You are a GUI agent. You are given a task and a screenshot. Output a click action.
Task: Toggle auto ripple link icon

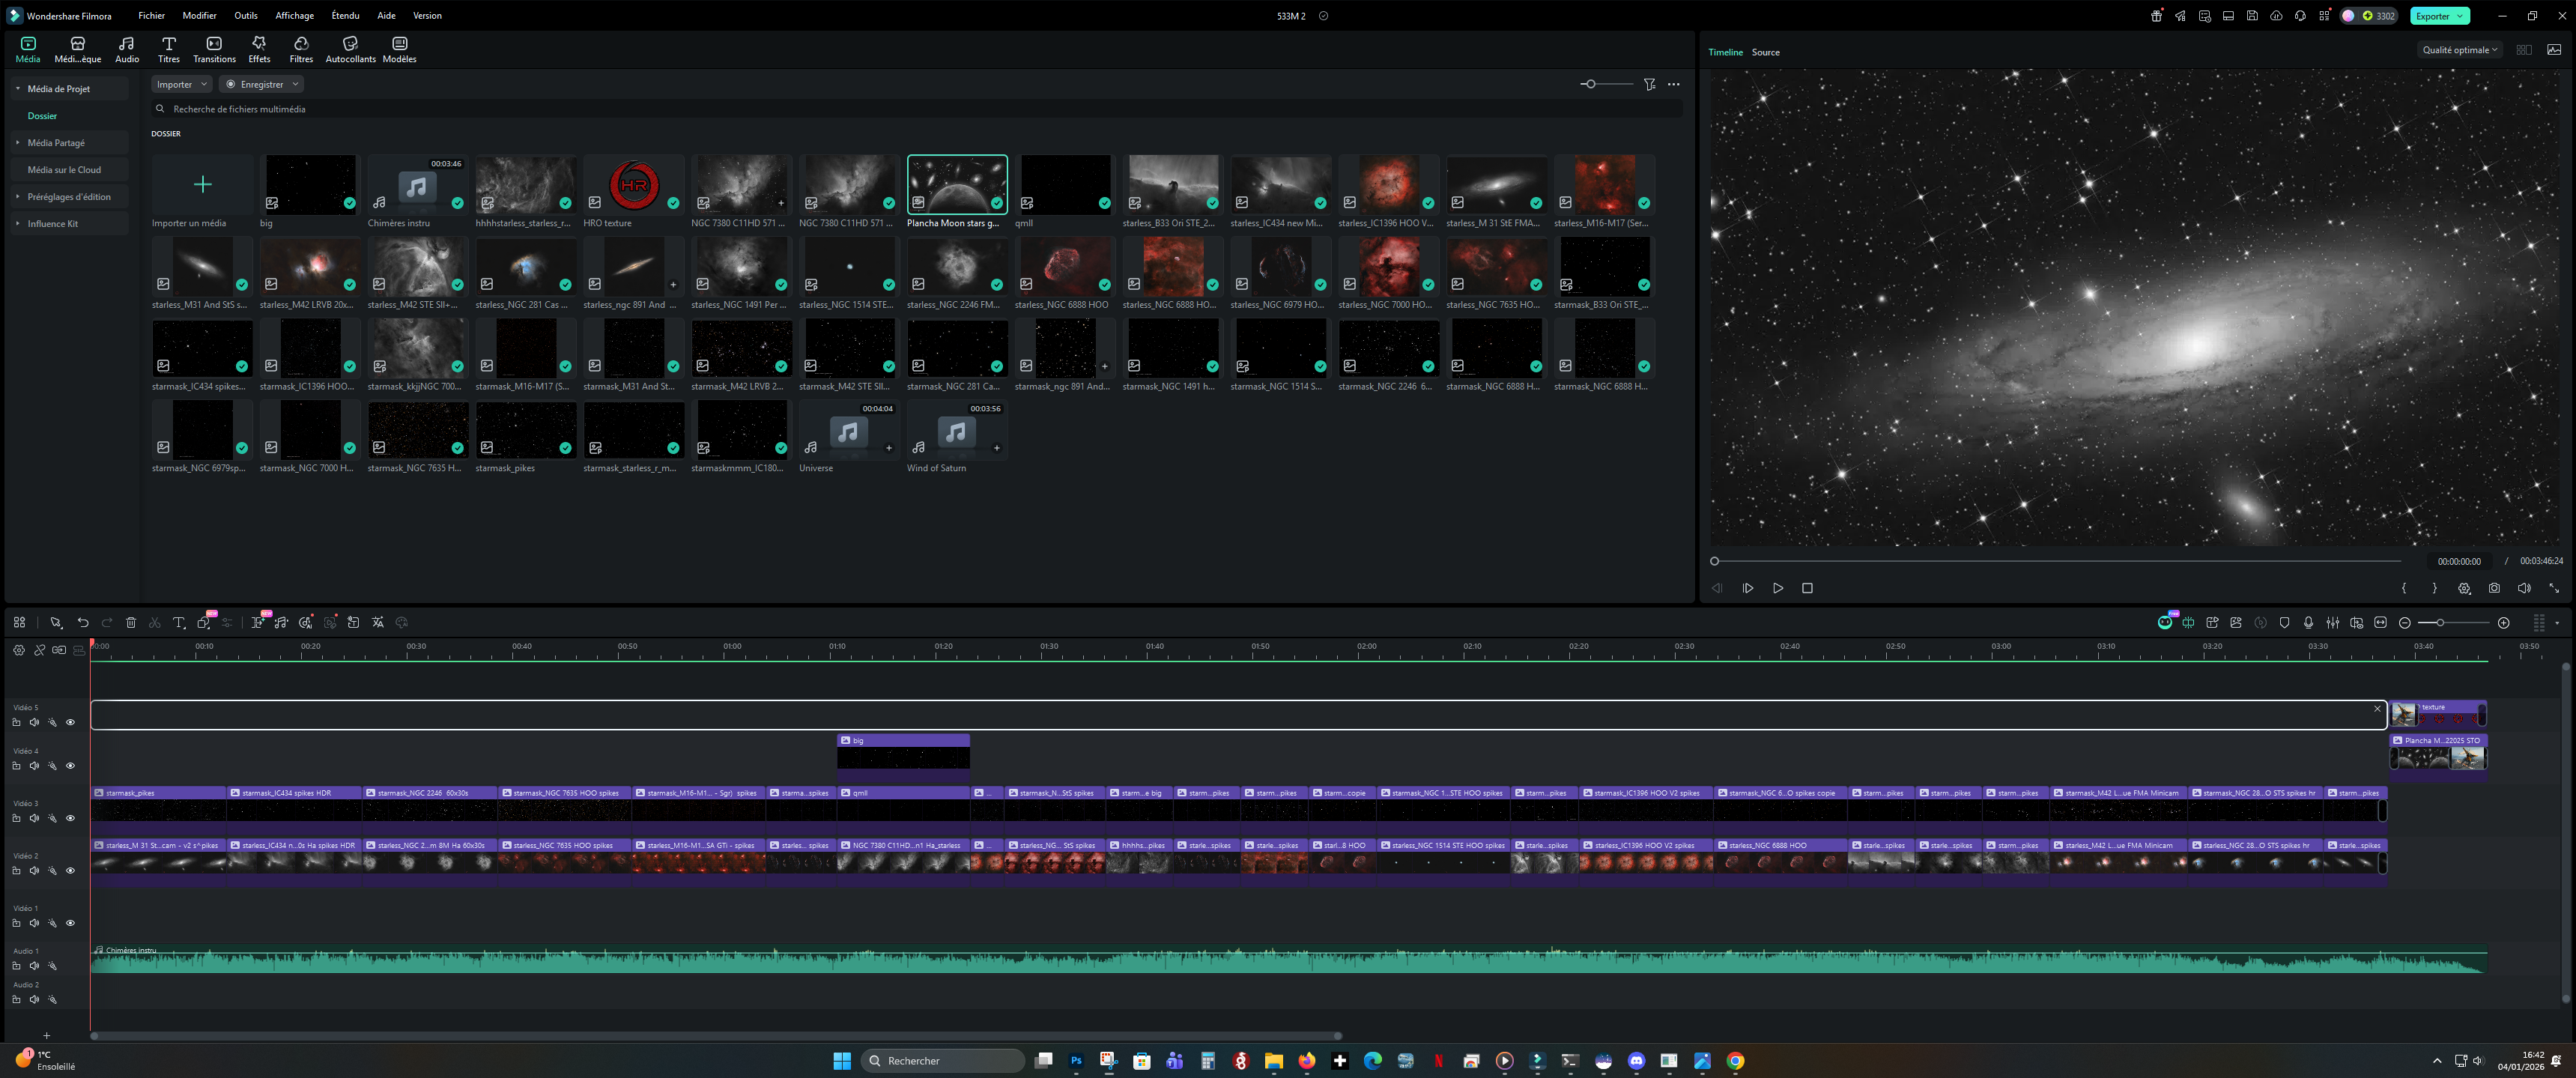[59, 650]
